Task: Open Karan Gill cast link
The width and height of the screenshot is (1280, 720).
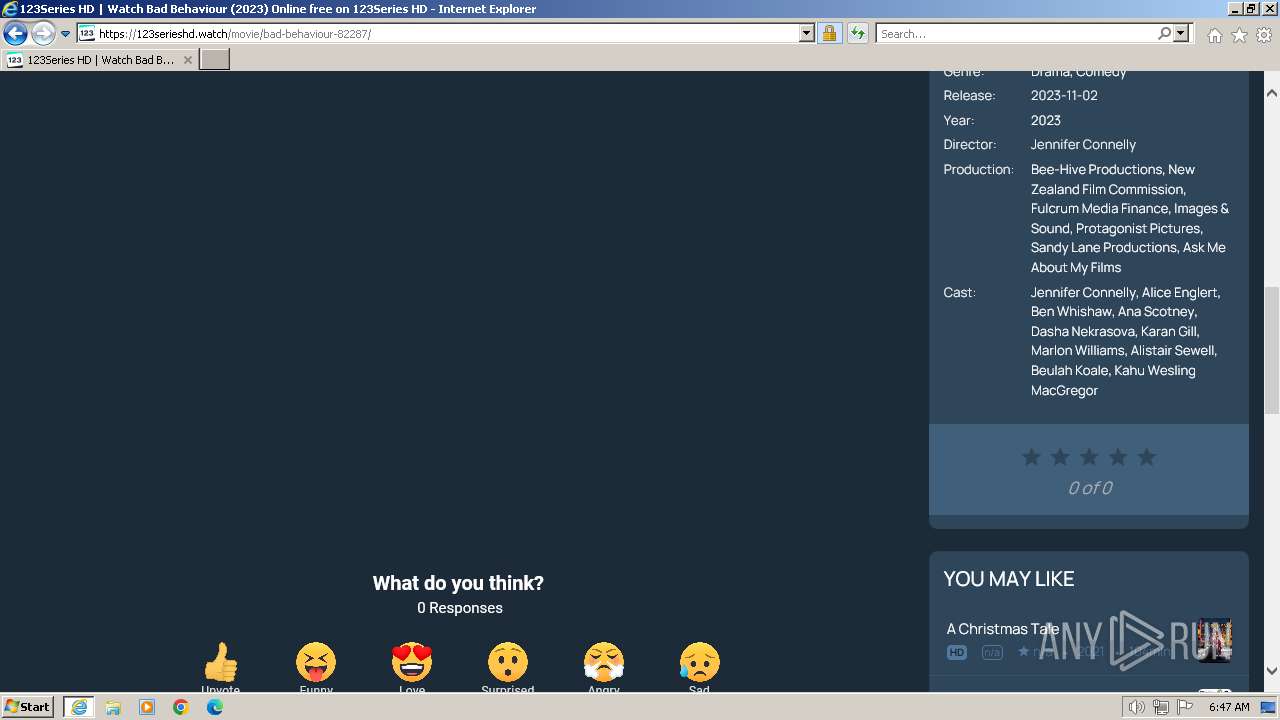Action: click(x=1168, y=331)
